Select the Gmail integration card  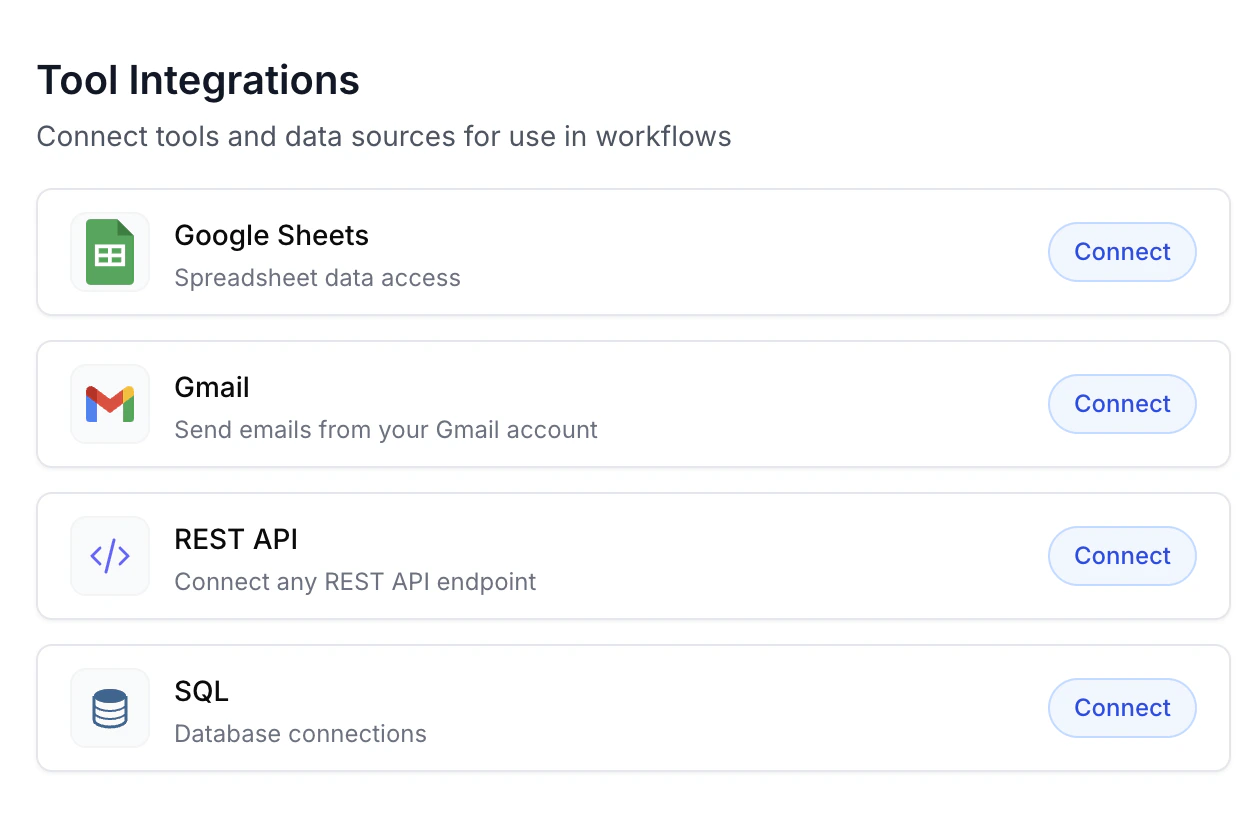pyautogui.click(x=633, y=404)
